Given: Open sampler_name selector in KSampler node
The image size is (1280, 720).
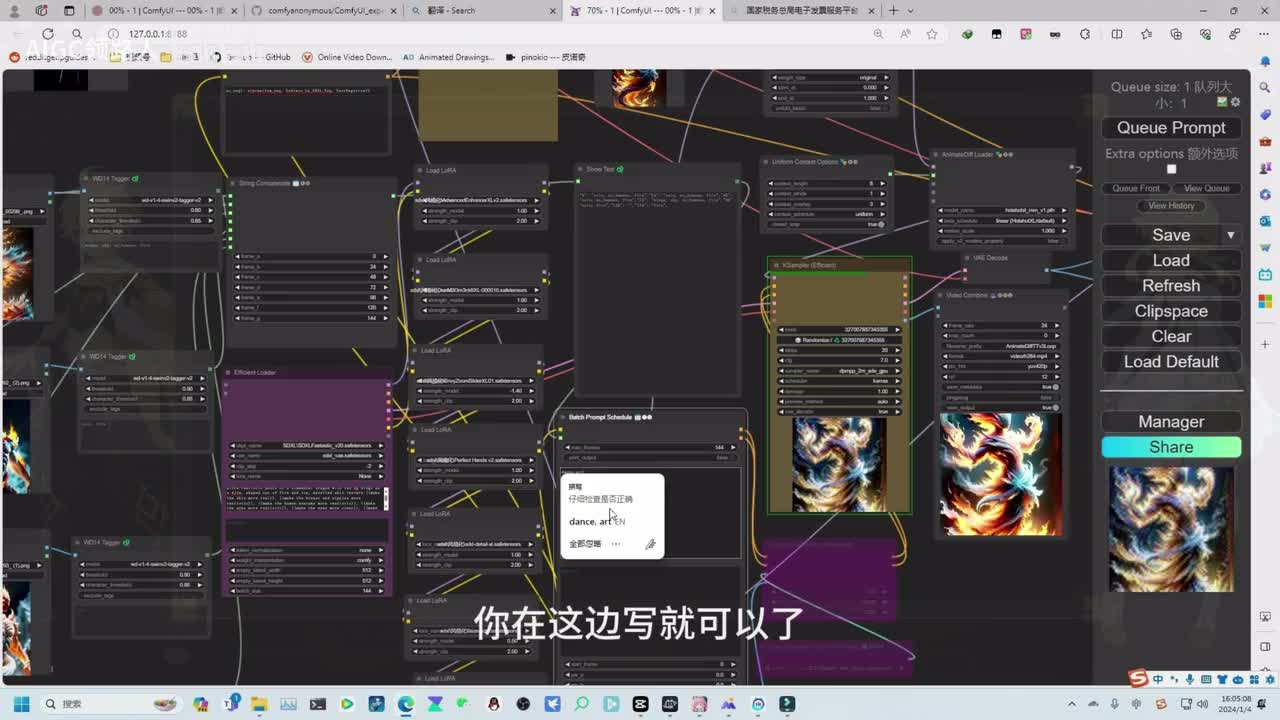Looking at the screenshot, I should coord(840,370).
